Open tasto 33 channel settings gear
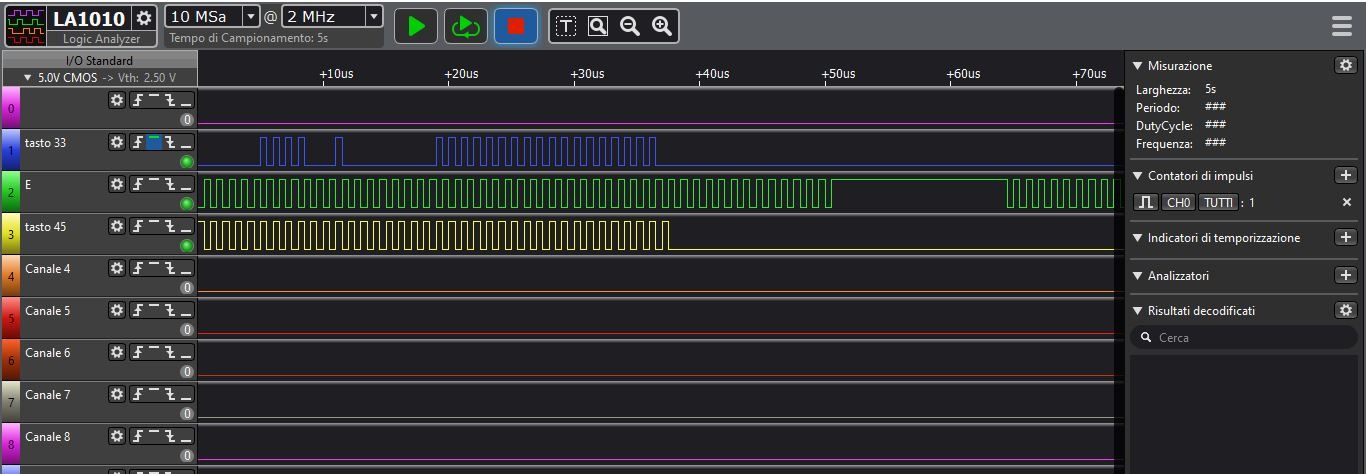This screenshot has height=474, width=1366. coord(117,143)
